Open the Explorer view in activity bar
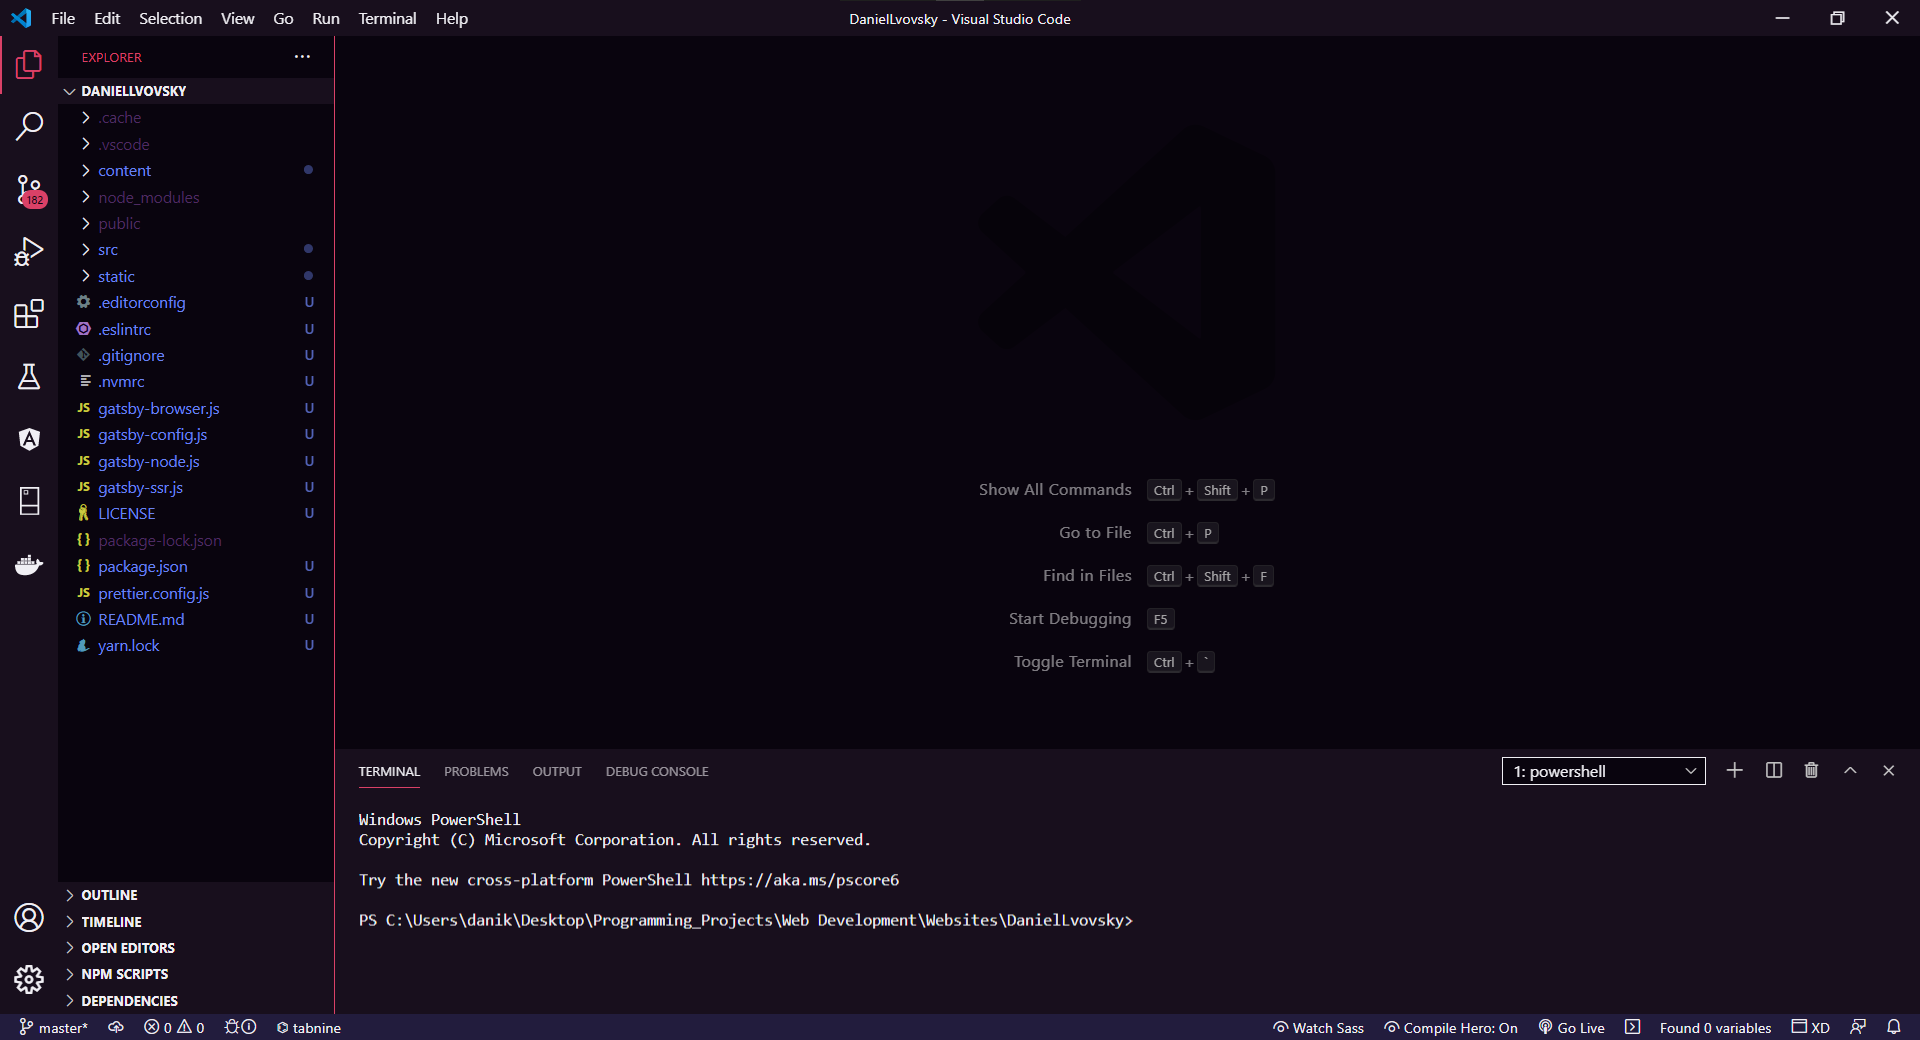Image resolution: width=1920 pixels, height=1040 pixels. [x=29, y=65]
